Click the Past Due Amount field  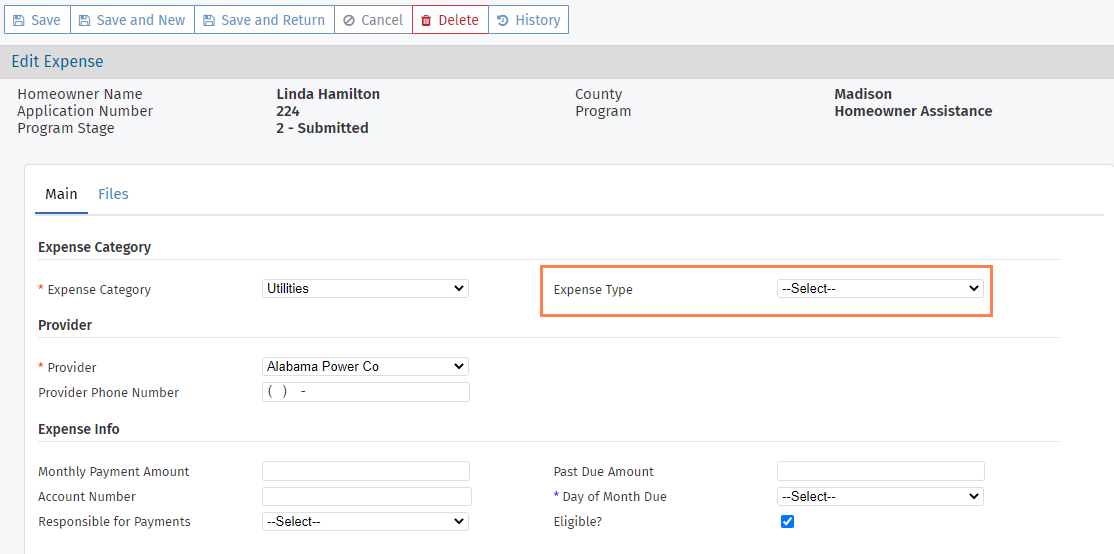click(x=880, y=471)
